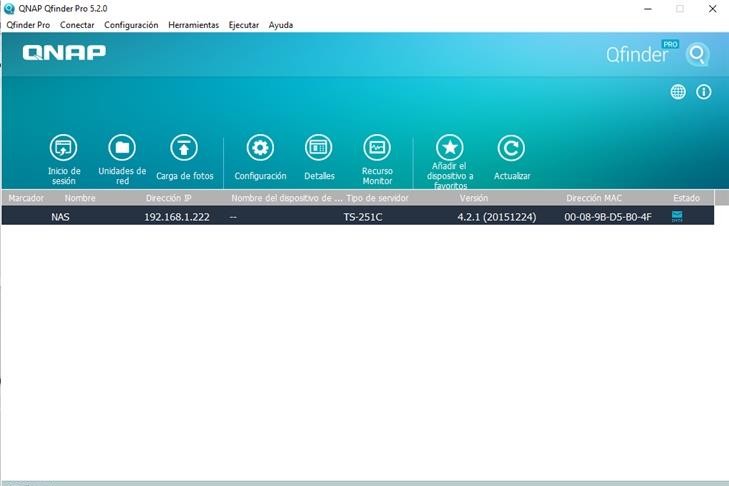Click the Carga de fotos upload icon
This screenshot has width=729, height=486.
coord(184,148)
